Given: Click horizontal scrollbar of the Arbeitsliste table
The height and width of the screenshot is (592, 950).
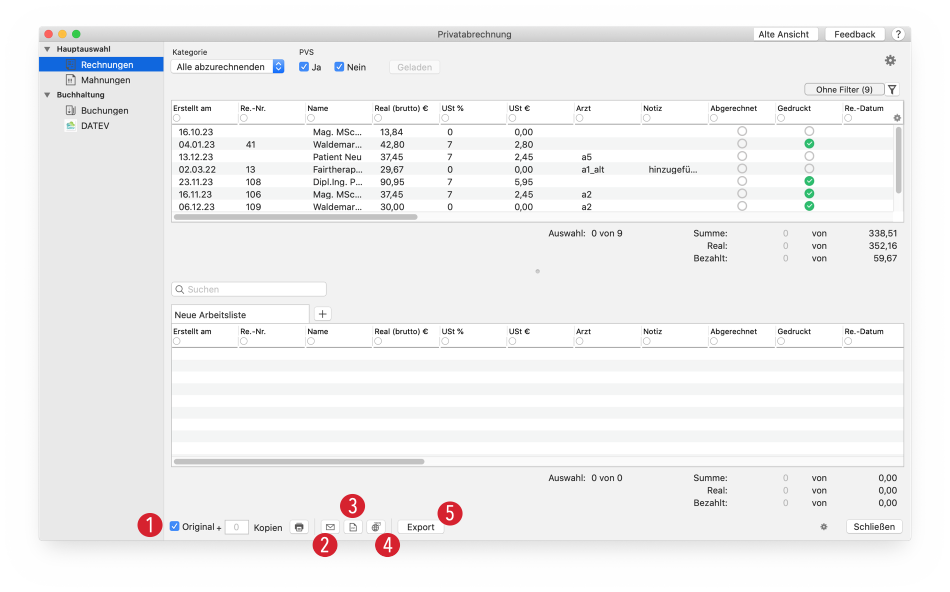Looking at the screenshot, I should click(299, 462).
